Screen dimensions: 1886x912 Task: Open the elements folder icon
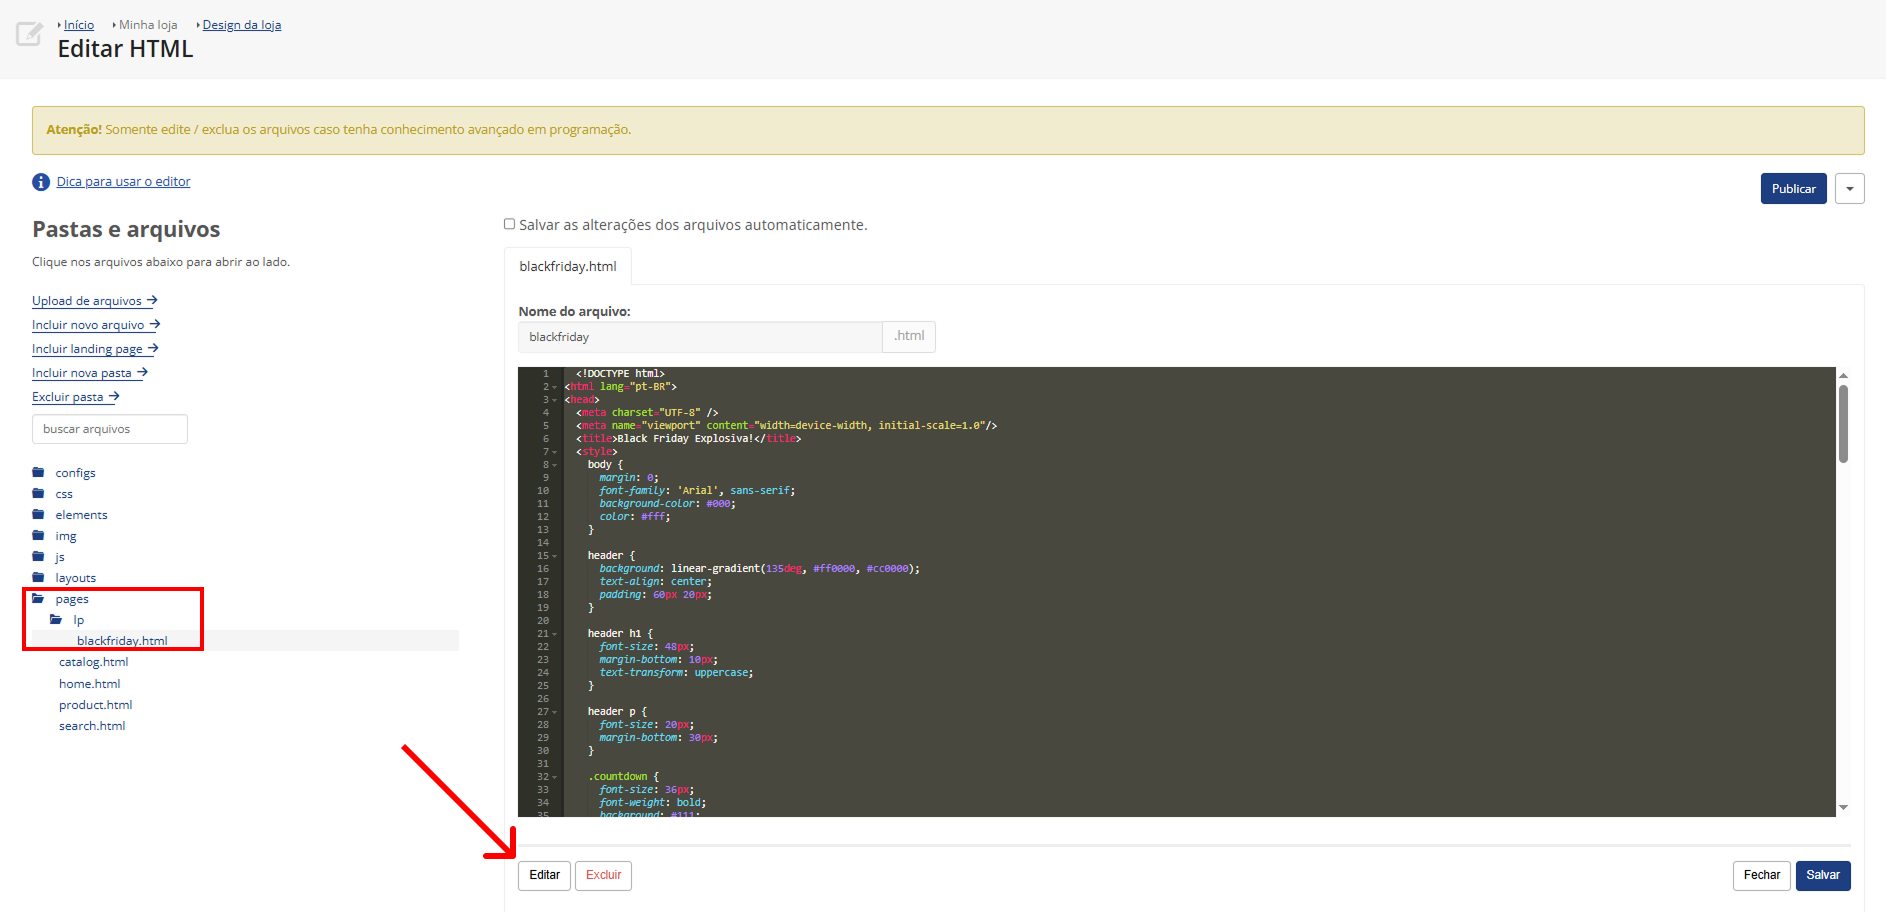pyautogui.click(x=38, y=514)
